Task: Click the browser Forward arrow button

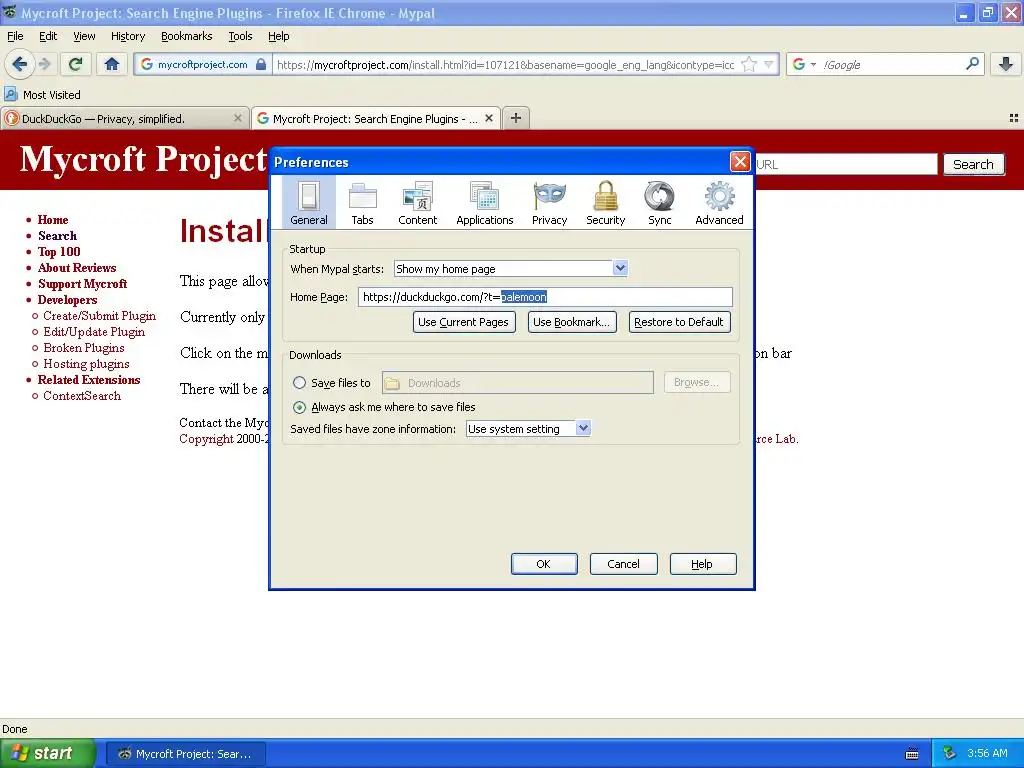Action: (44, 64)
